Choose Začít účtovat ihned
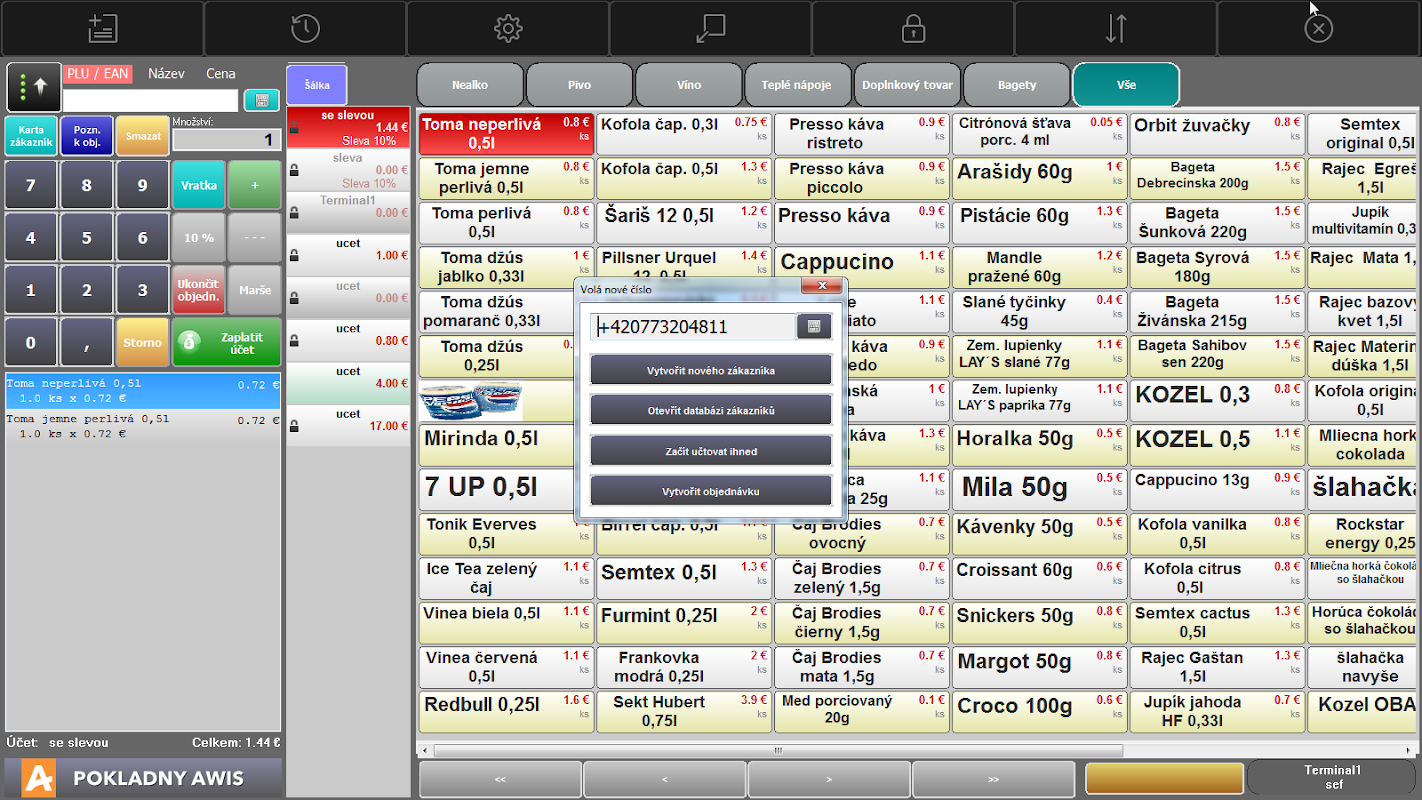Image resolution: width=1422 pixels, height=800 pixels. coord(711,451)
